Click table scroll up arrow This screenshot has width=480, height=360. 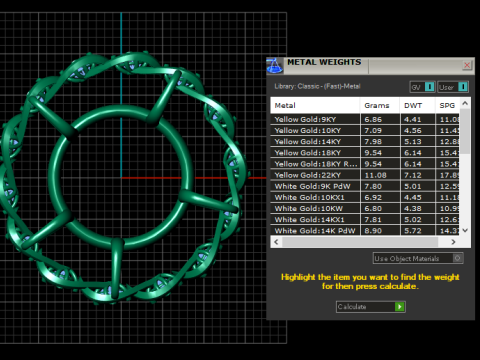465,103
